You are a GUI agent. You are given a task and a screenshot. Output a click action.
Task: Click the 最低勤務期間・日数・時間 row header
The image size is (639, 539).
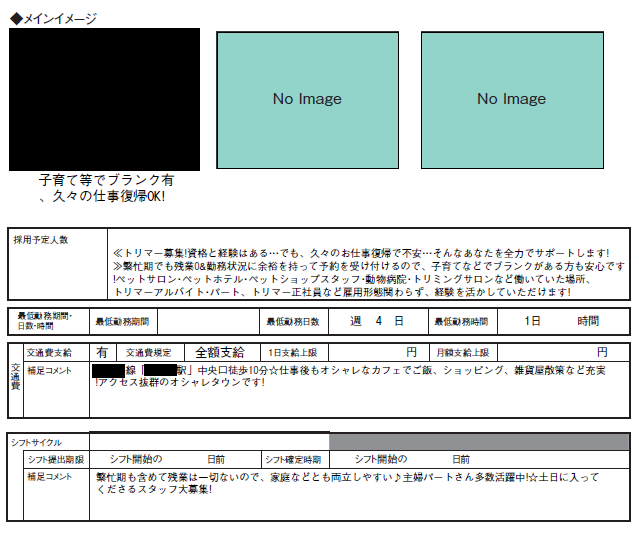point(48,321)
